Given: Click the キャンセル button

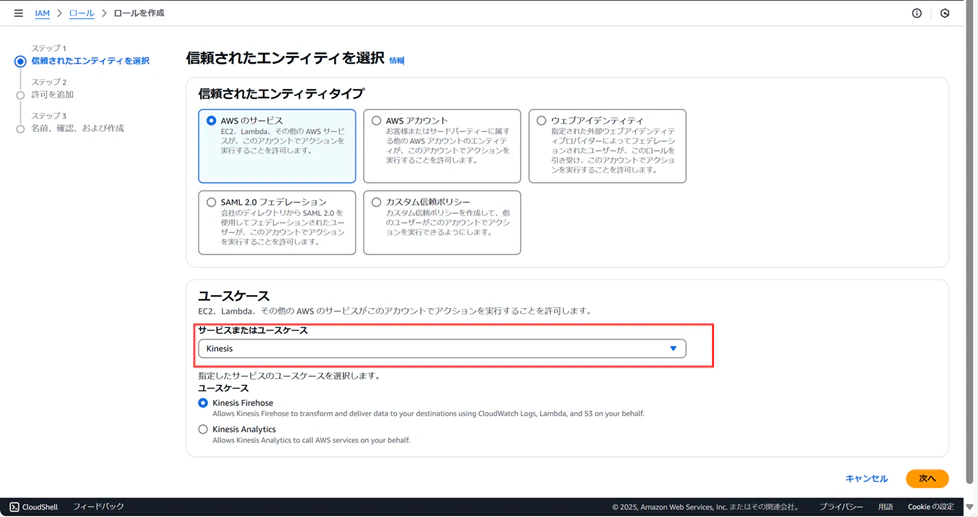Looking at the screenshot, I should tap(866, 478).
